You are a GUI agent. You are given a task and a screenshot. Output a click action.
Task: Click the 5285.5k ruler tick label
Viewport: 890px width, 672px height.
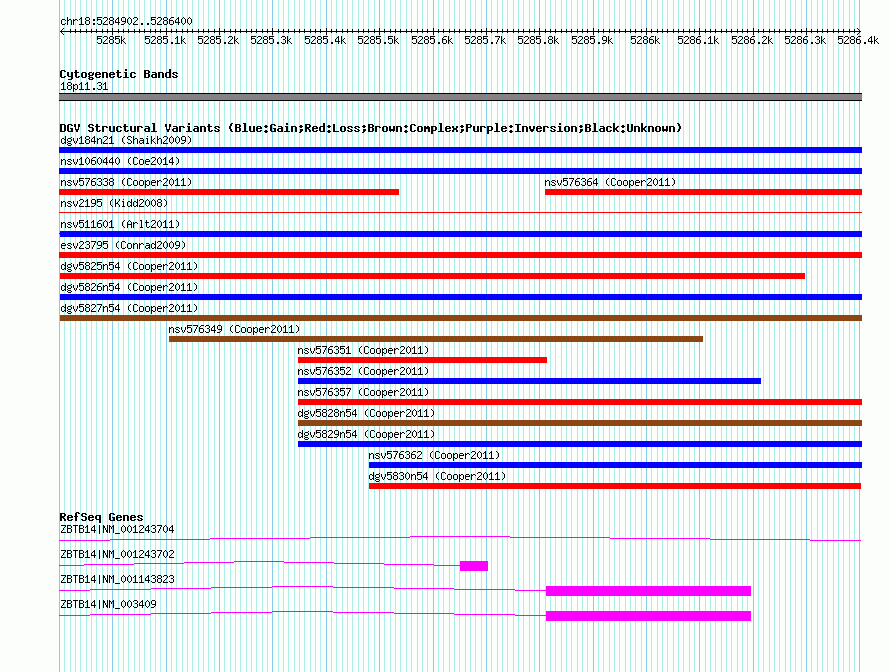tap(378, 40)
